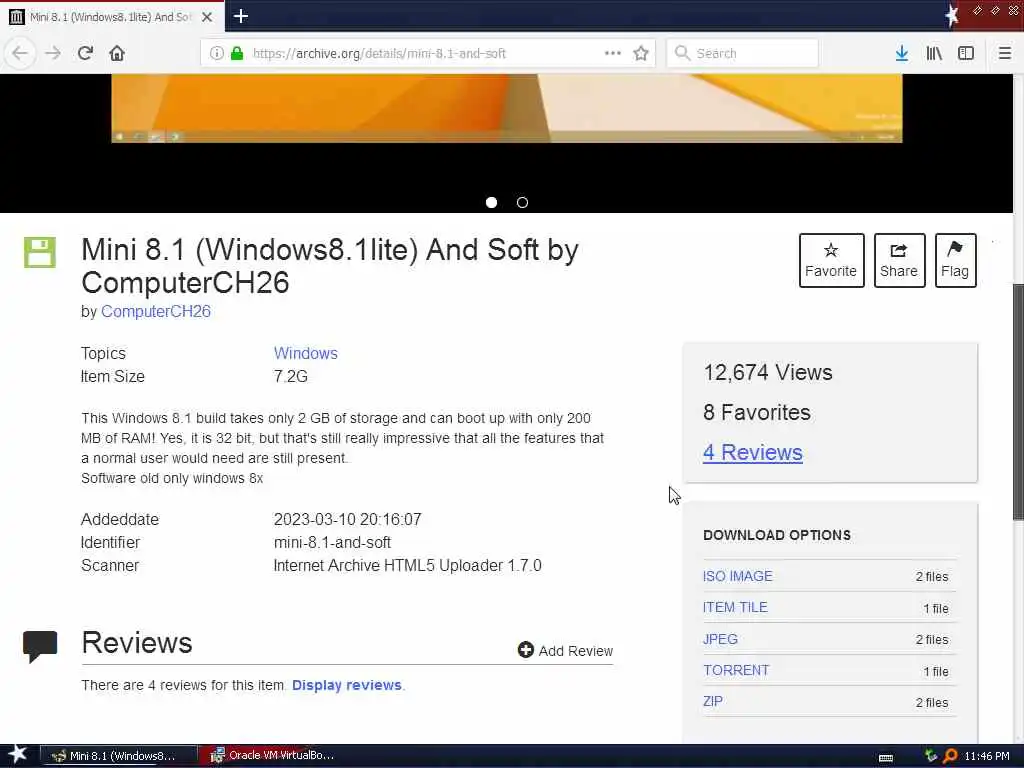This screenshot has height=768, width=1024.
Task: Expand ZIP download option
Action: pyautogui.click(x=712, y=701)
